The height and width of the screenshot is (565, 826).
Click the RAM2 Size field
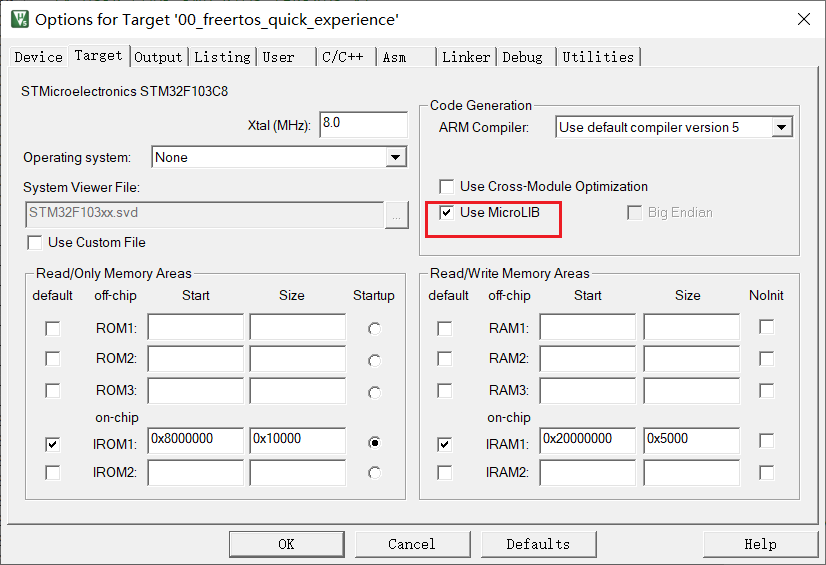691,359
